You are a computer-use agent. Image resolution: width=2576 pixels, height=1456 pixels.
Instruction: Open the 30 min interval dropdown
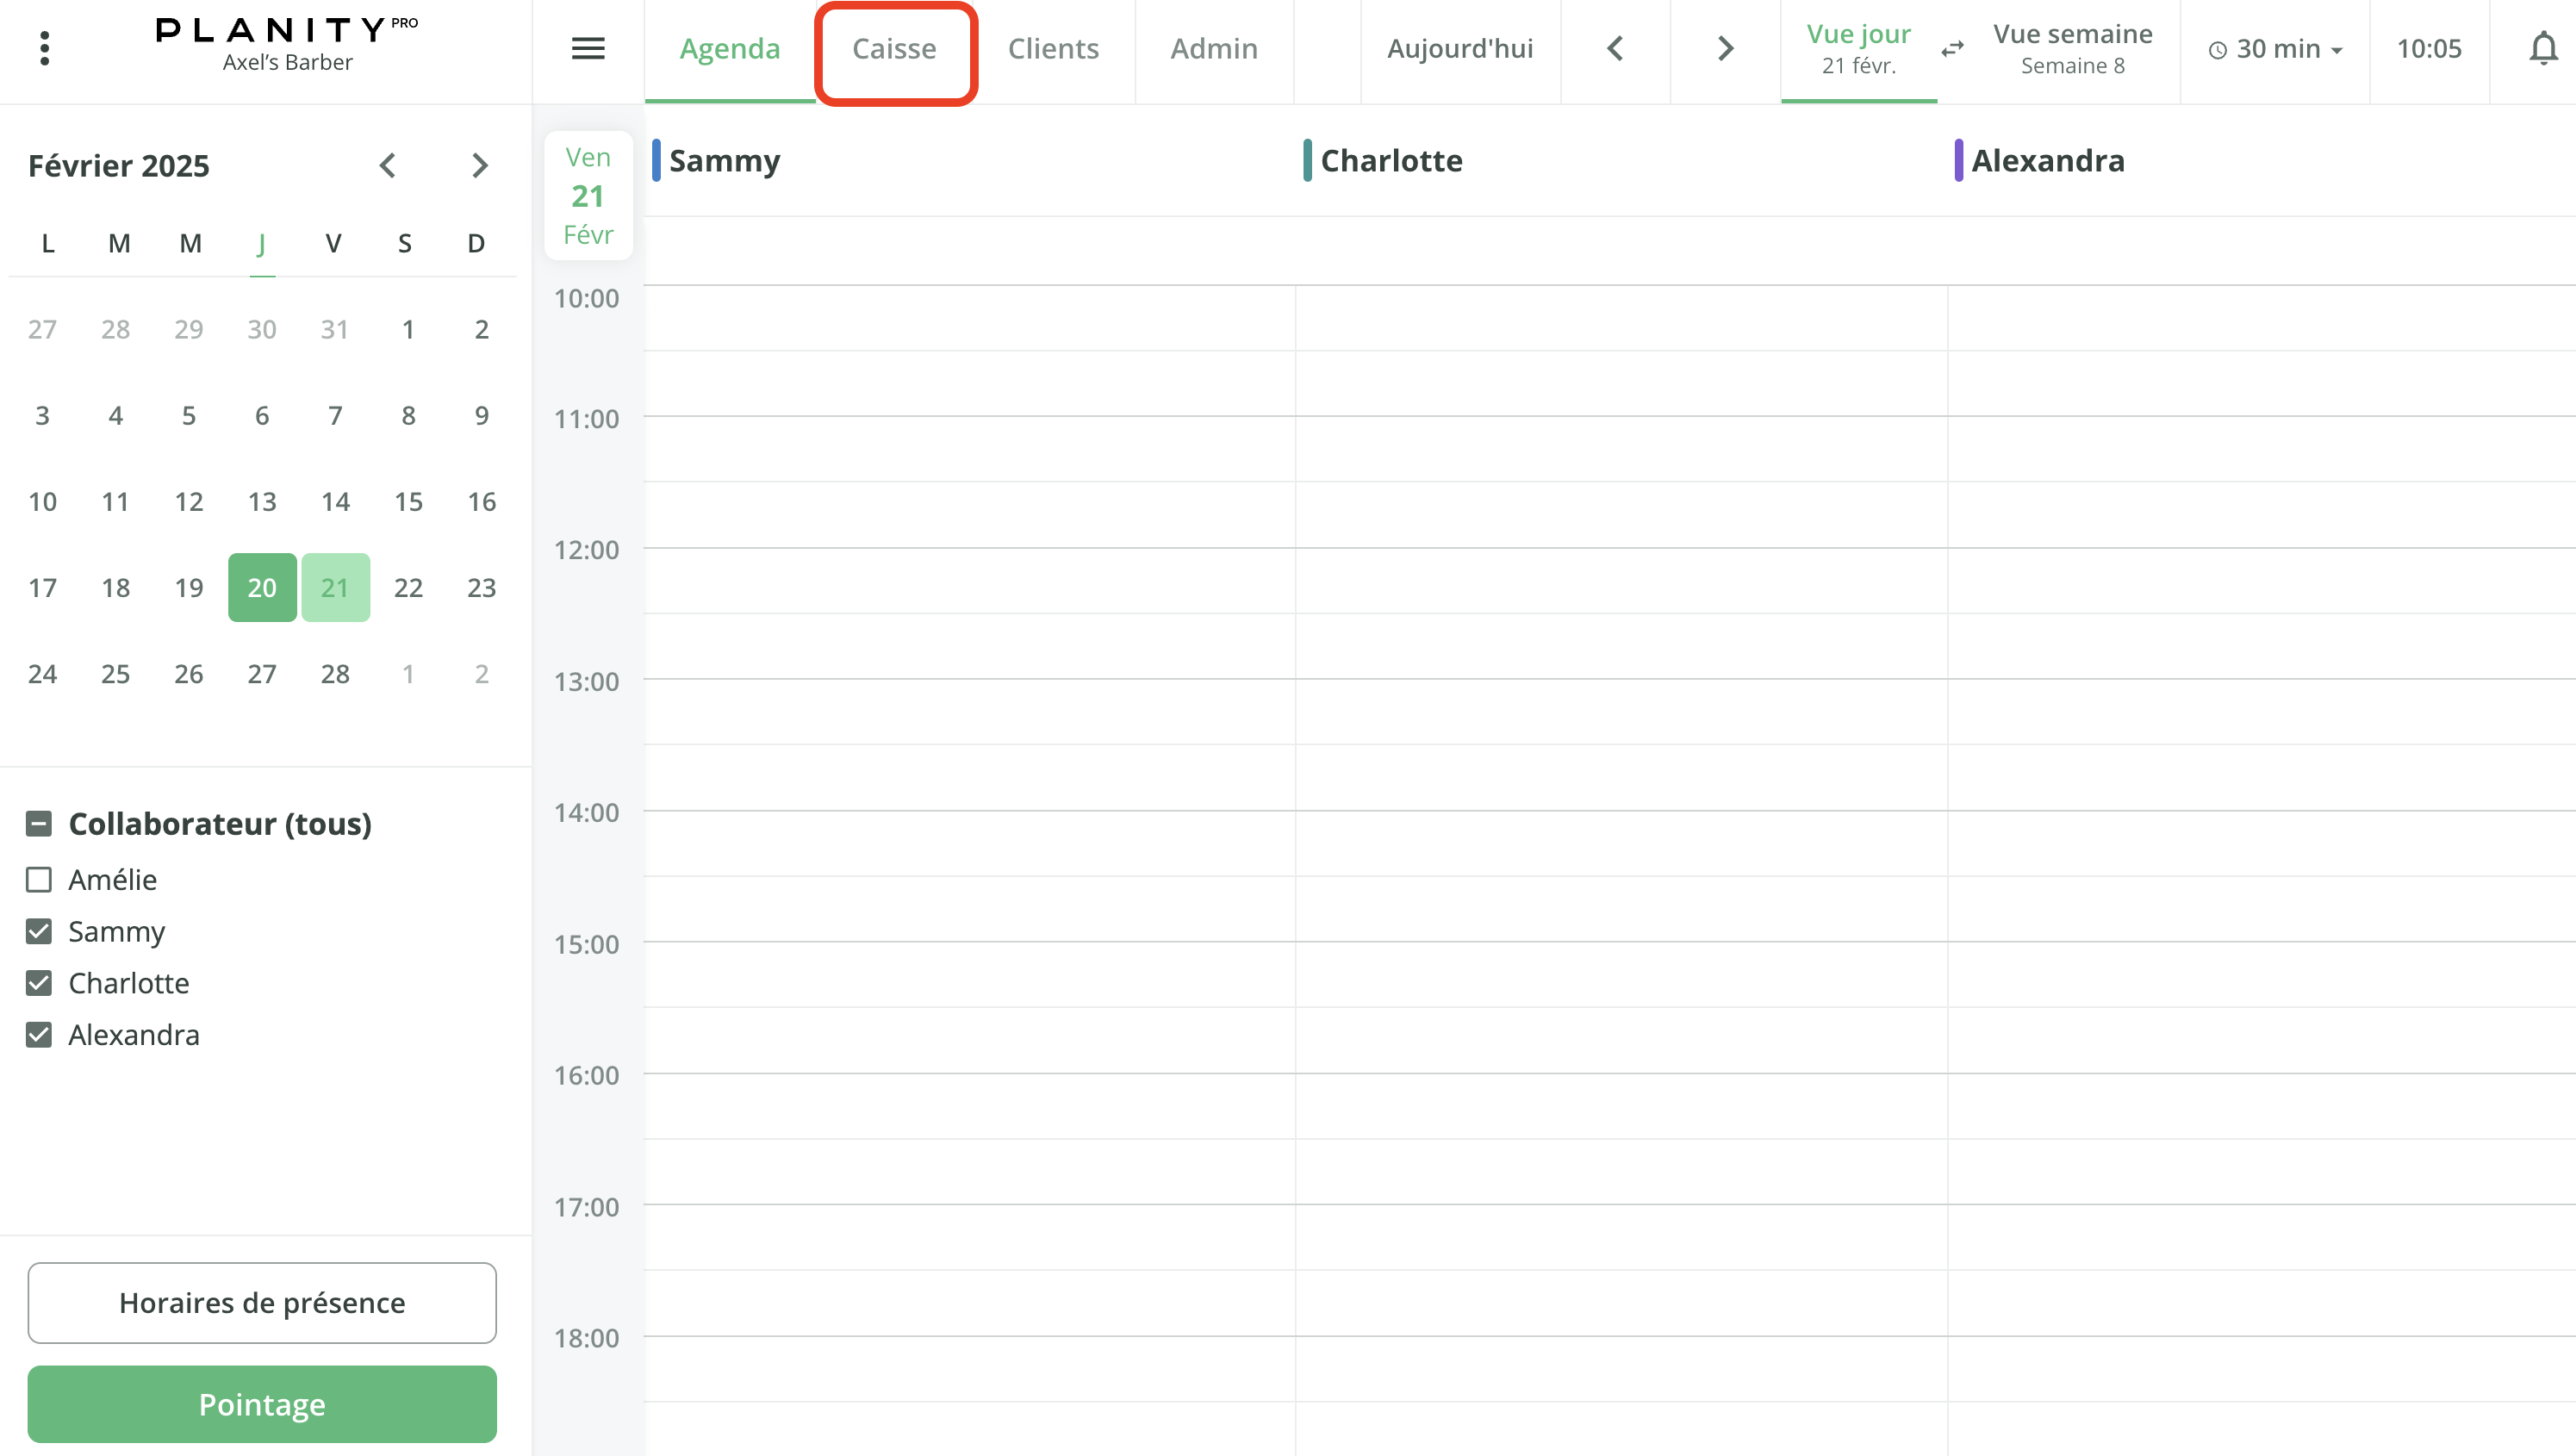[2275, 49]
